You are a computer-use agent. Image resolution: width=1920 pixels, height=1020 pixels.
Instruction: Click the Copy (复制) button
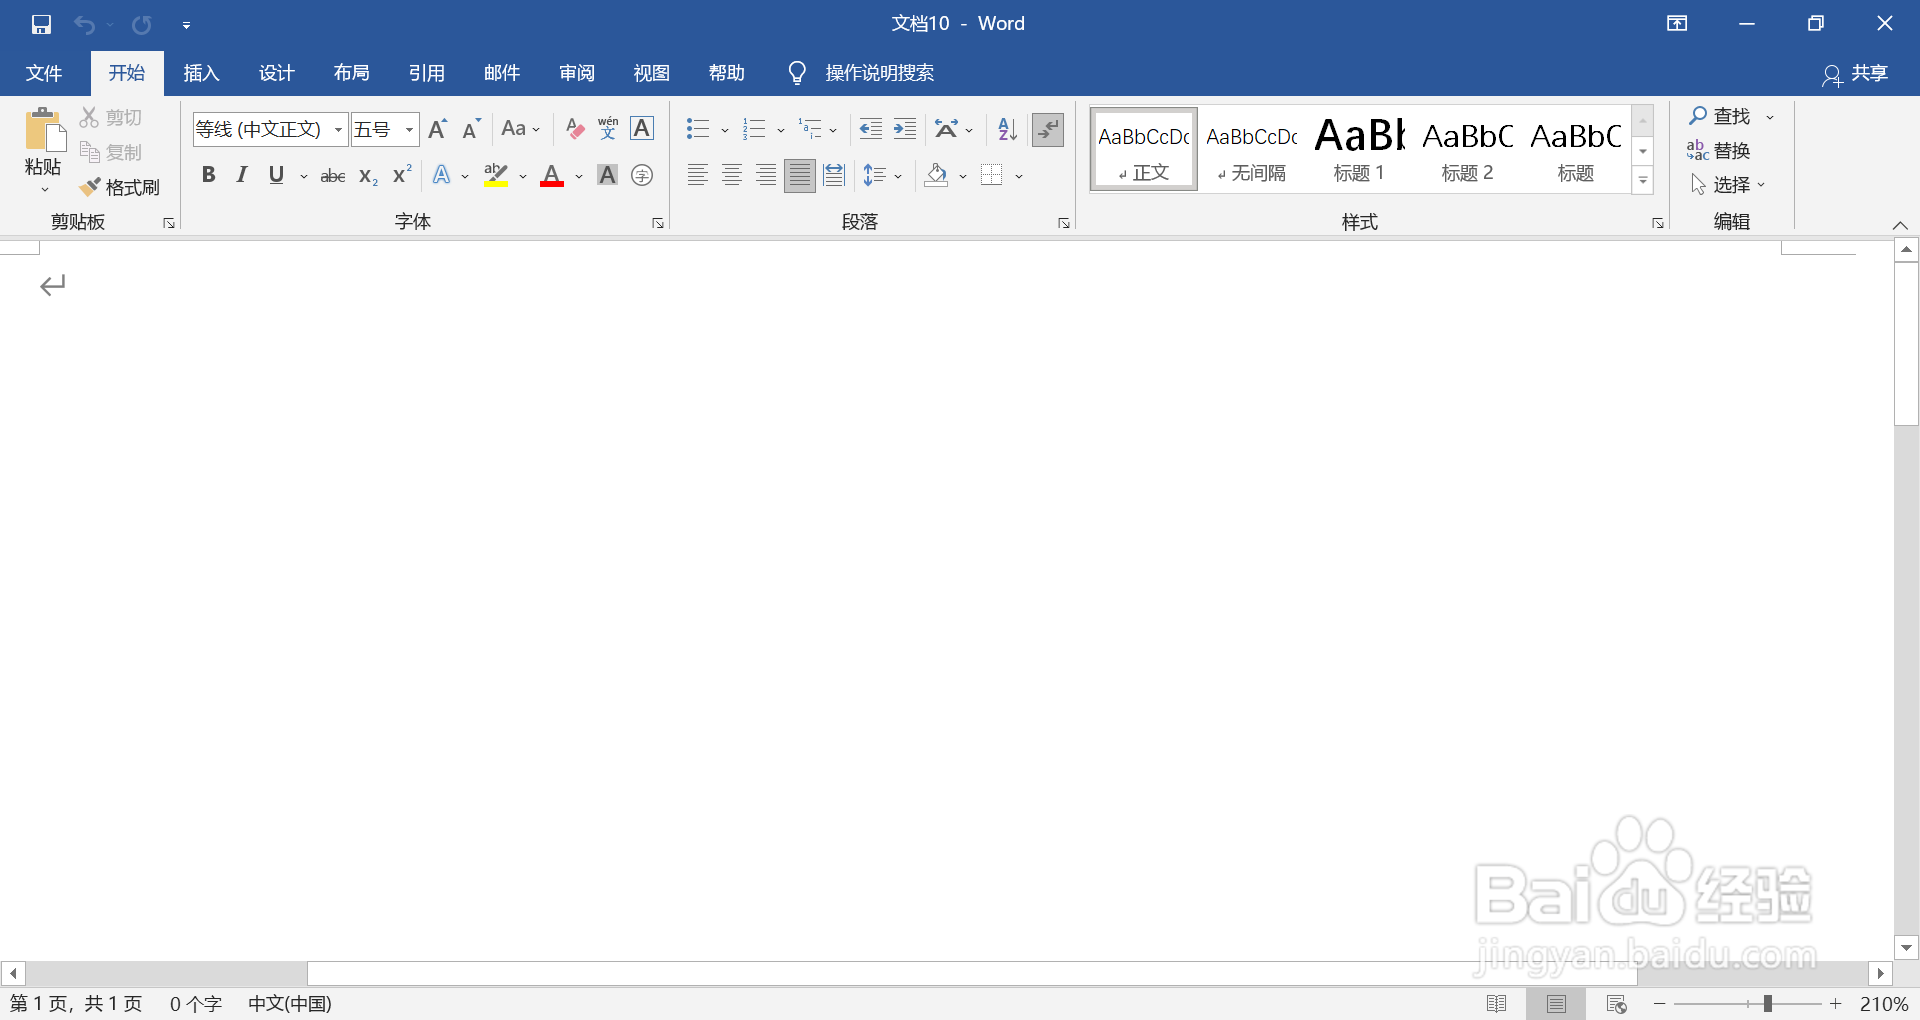point(111,152)
